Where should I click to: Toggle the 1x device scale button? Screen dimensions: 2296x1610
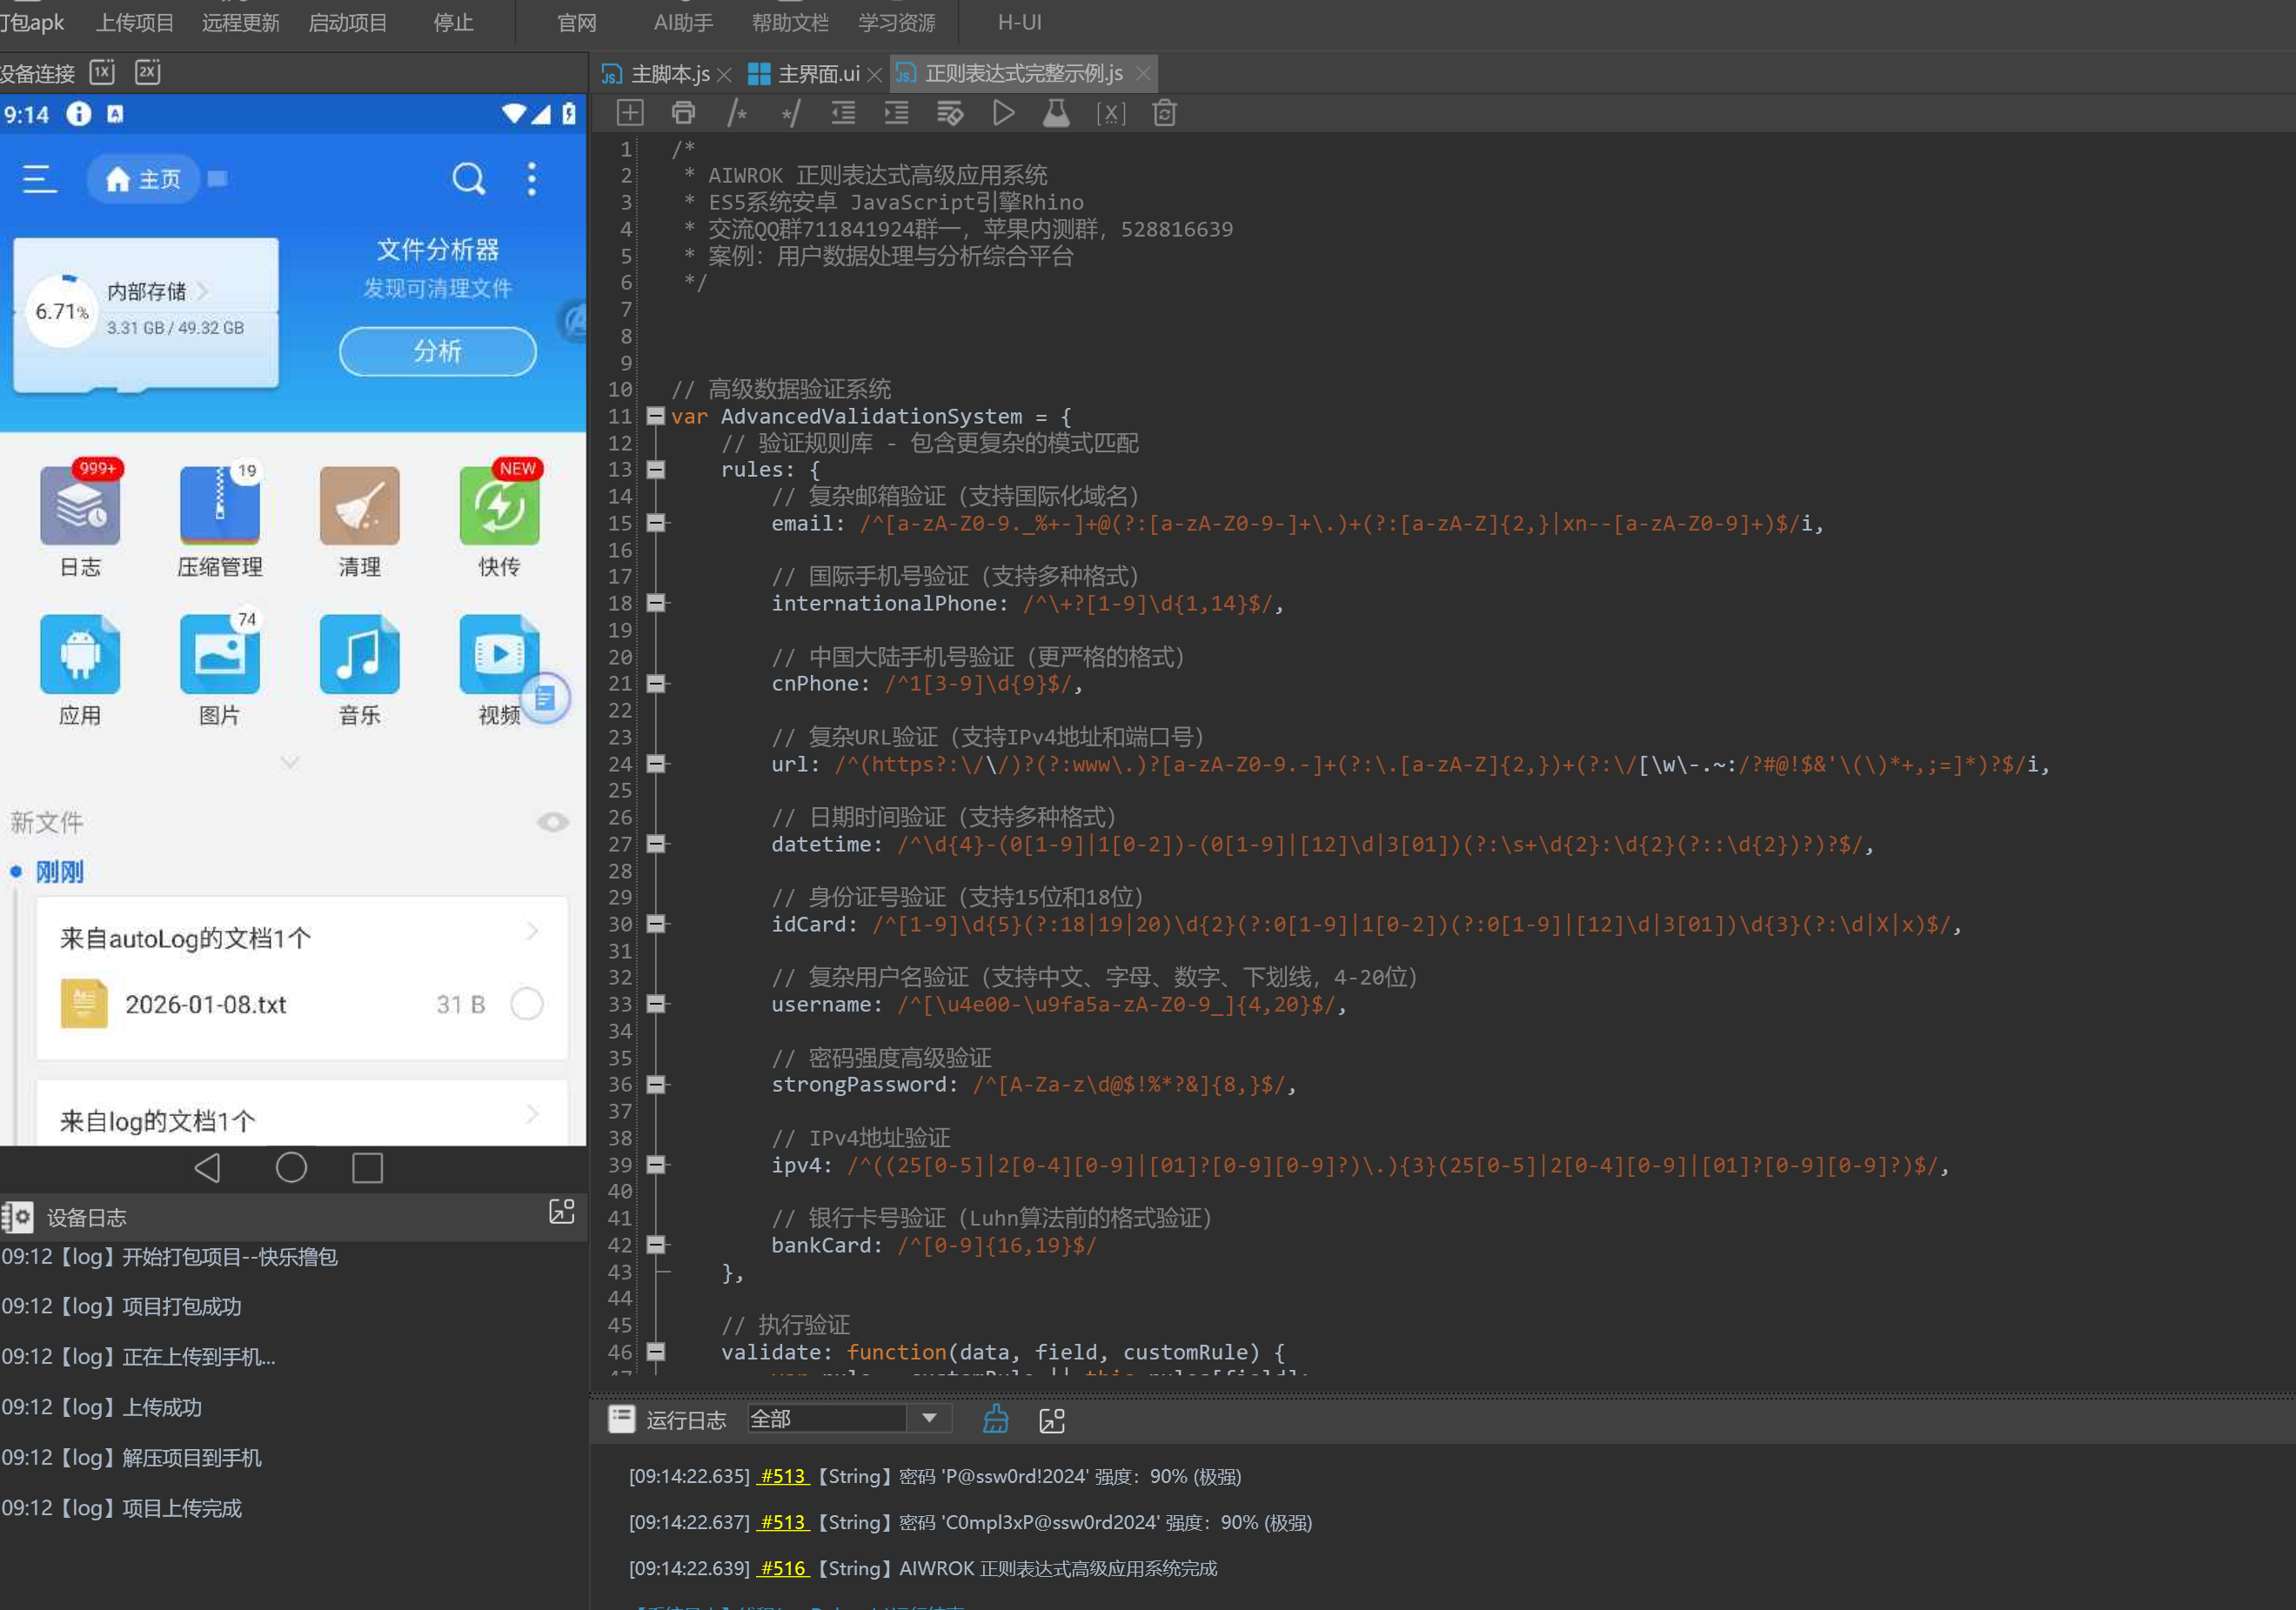tap(102, 72)
